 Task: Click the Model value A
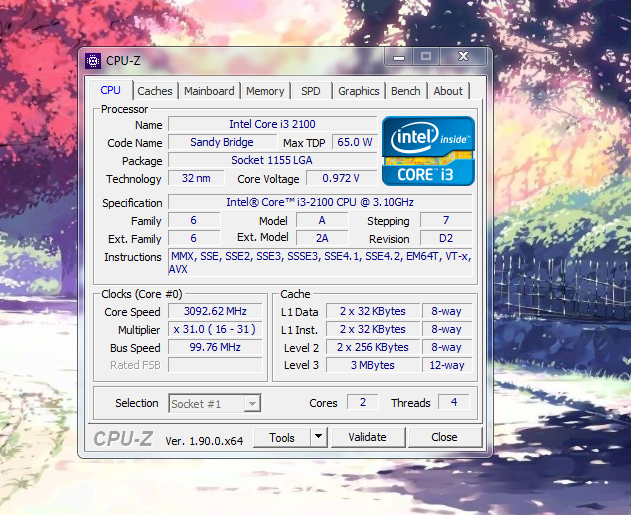[322, 220]
